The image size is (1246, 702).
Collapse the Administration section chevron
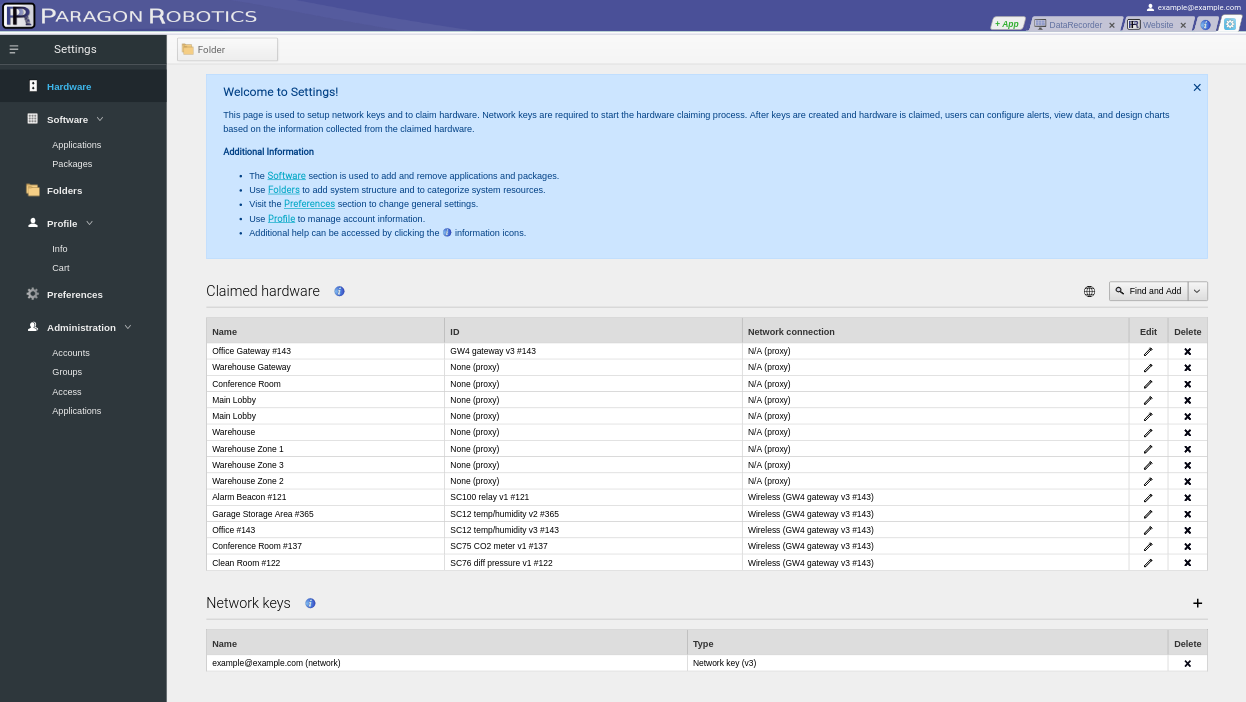(x=128, y=327)
